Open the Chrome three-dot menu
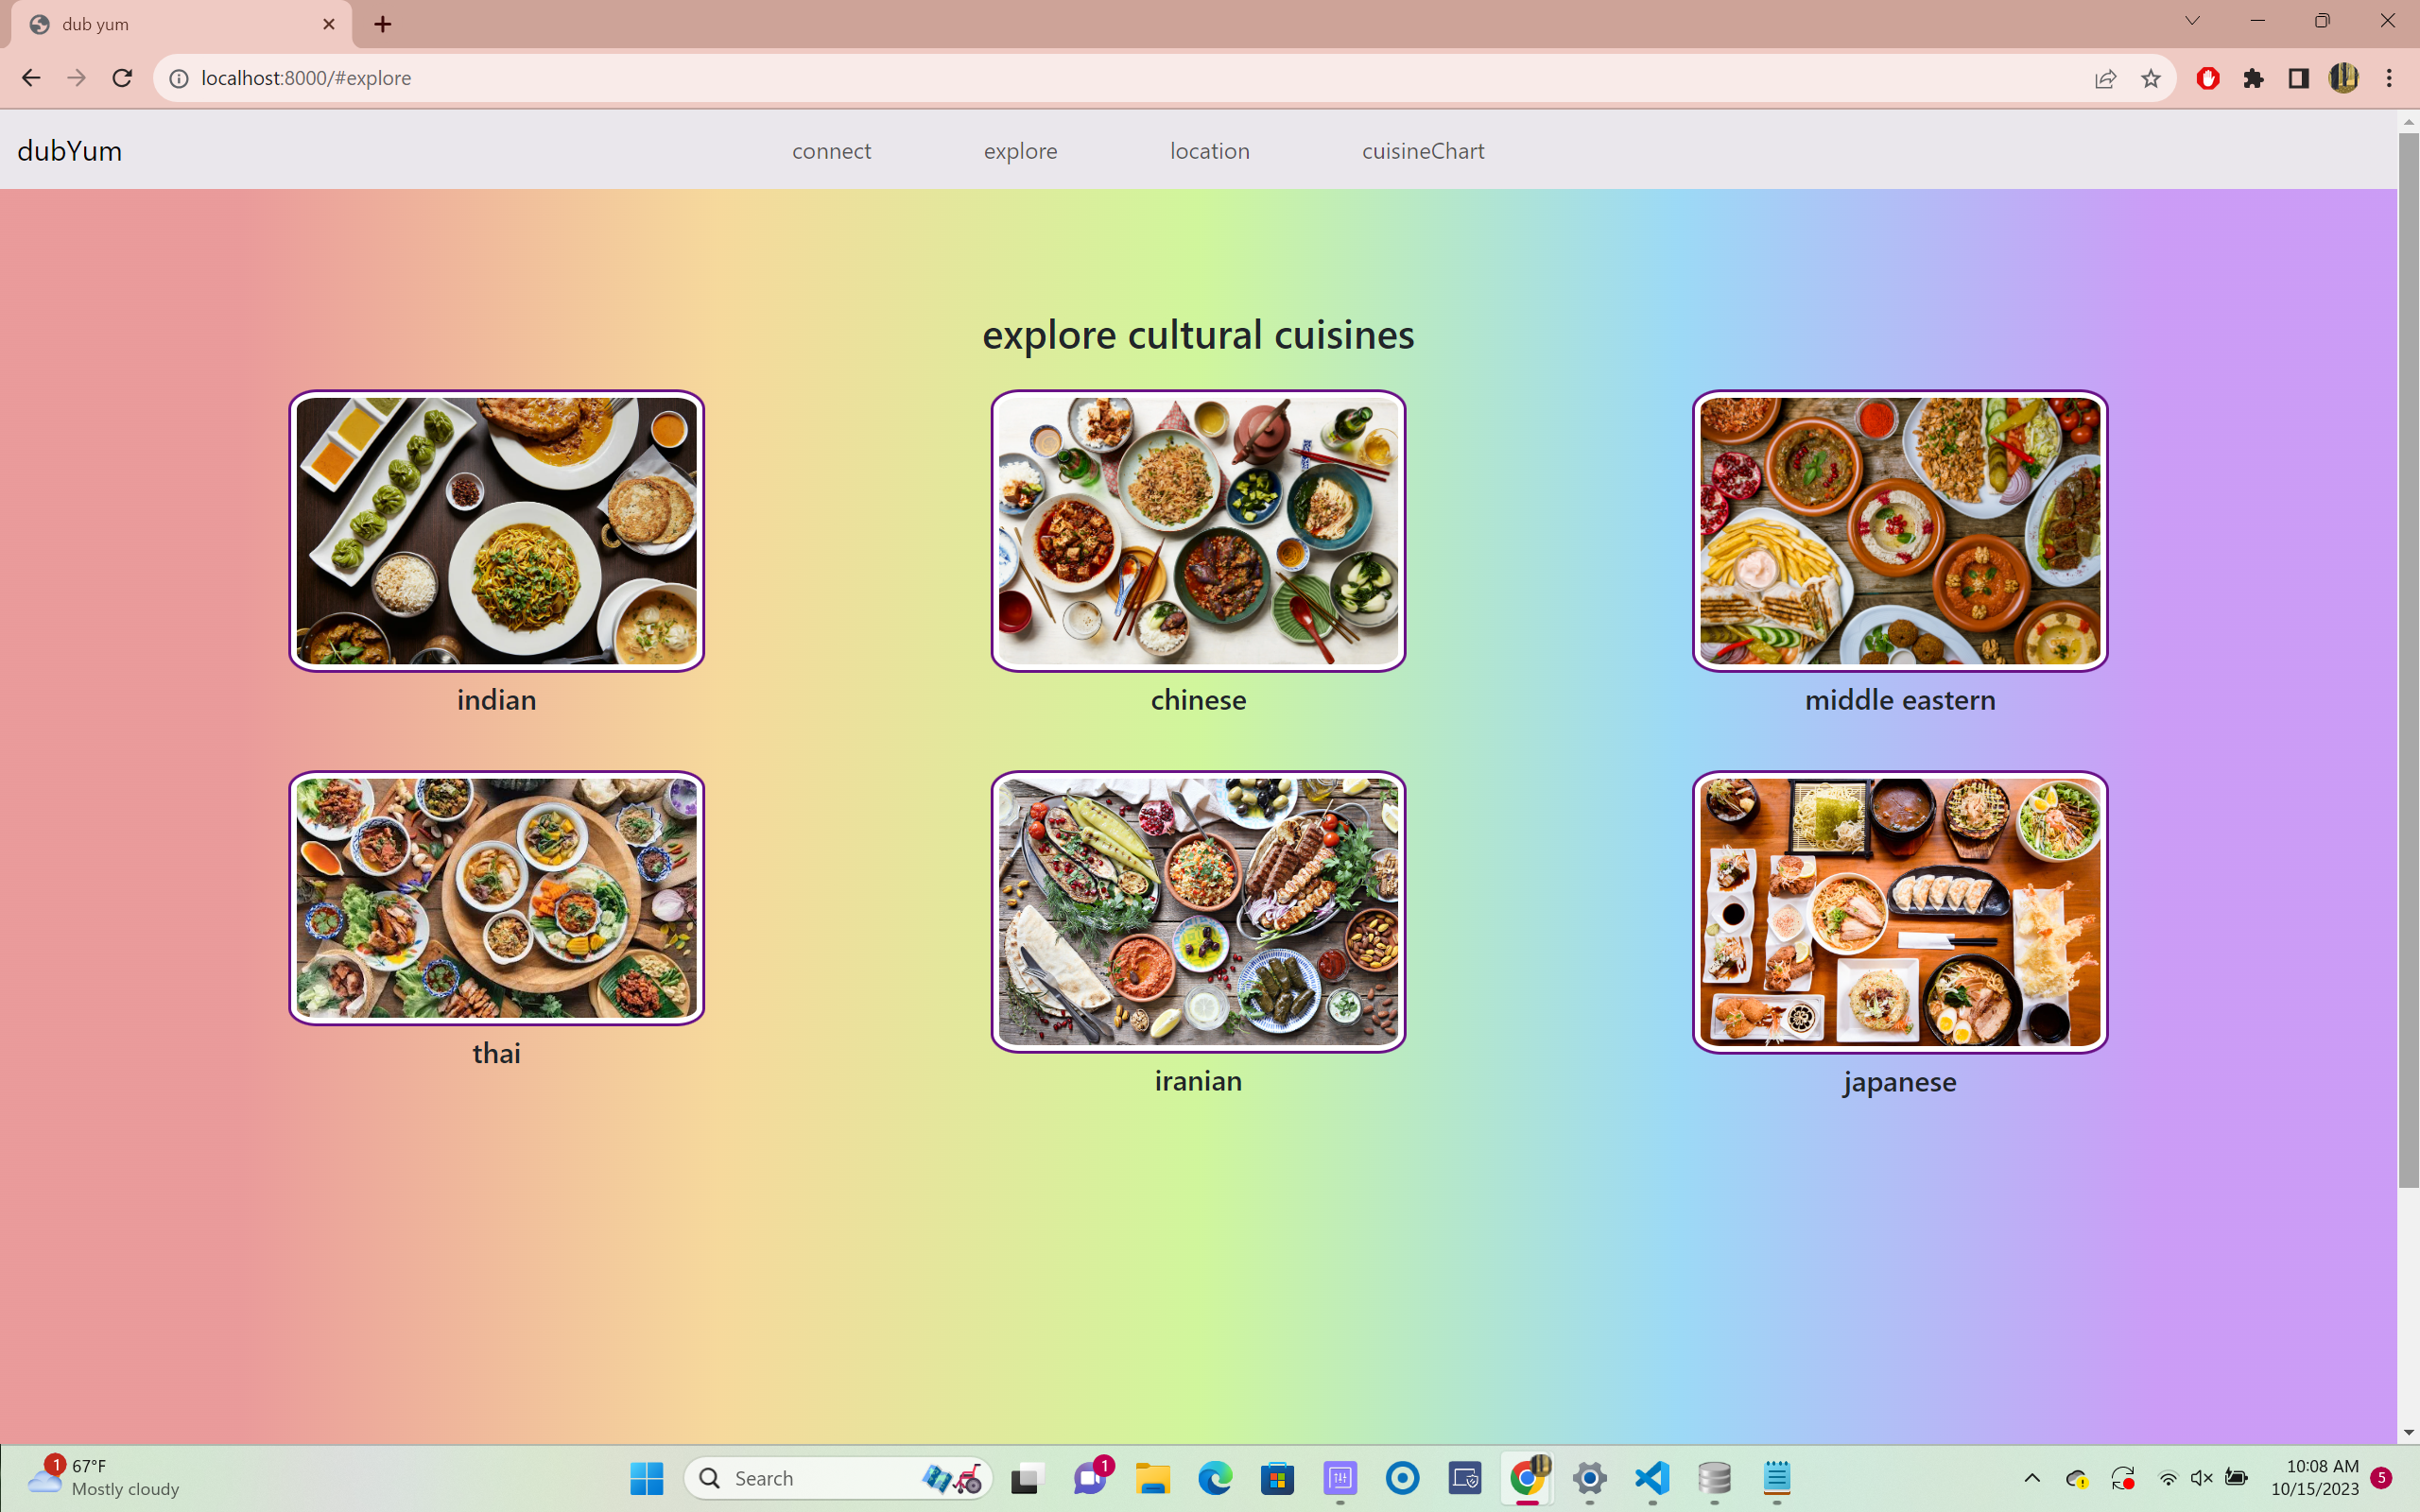Viewport: 2420px width, 1512px height. [2389, 78]
